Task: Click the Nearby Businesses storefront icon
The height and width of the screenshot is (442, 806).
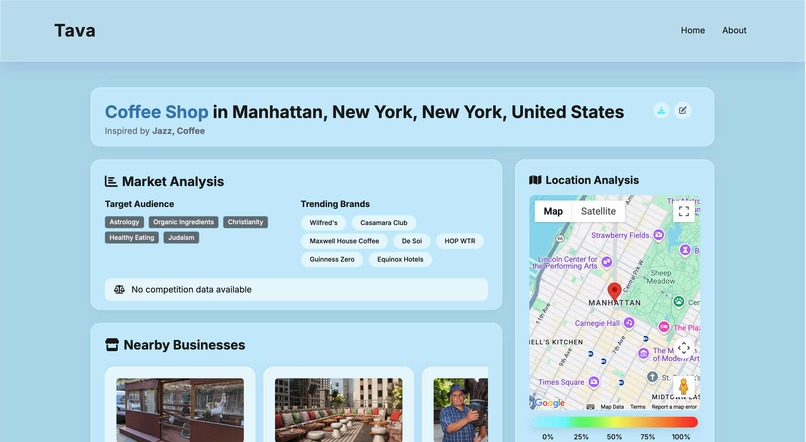Action: [112, 344]
